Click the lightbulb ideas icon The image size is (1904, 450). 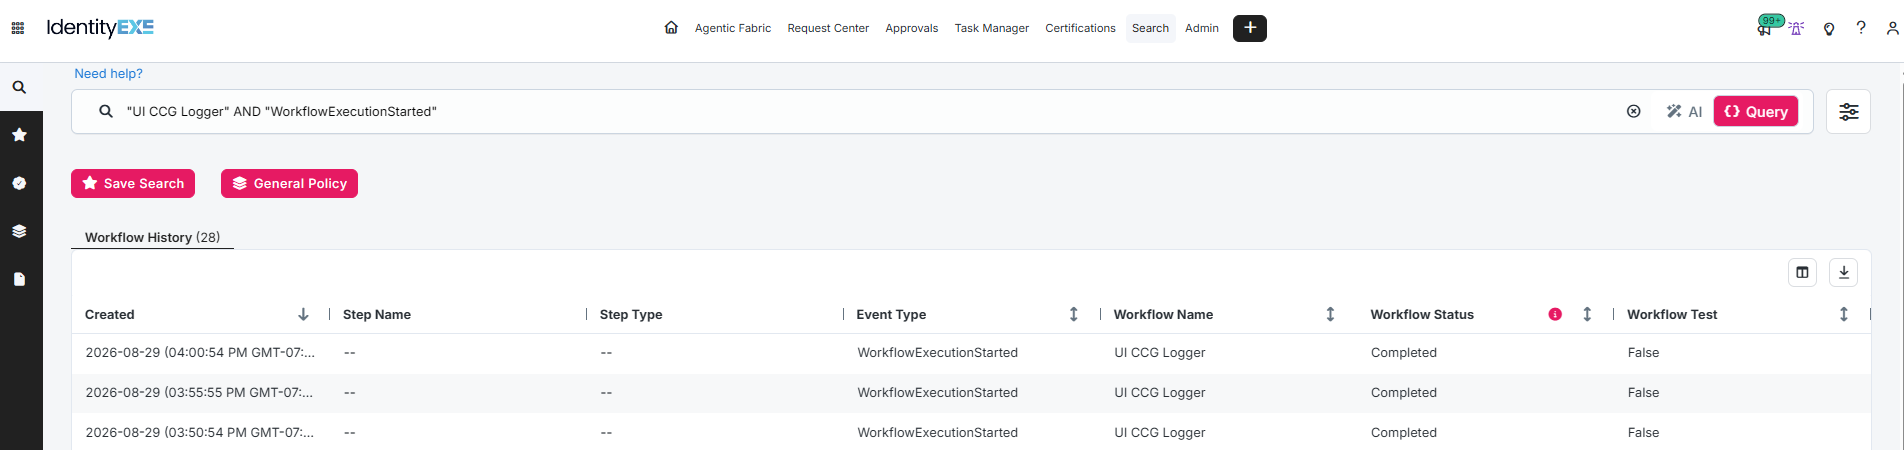[x=1829, y=28]
